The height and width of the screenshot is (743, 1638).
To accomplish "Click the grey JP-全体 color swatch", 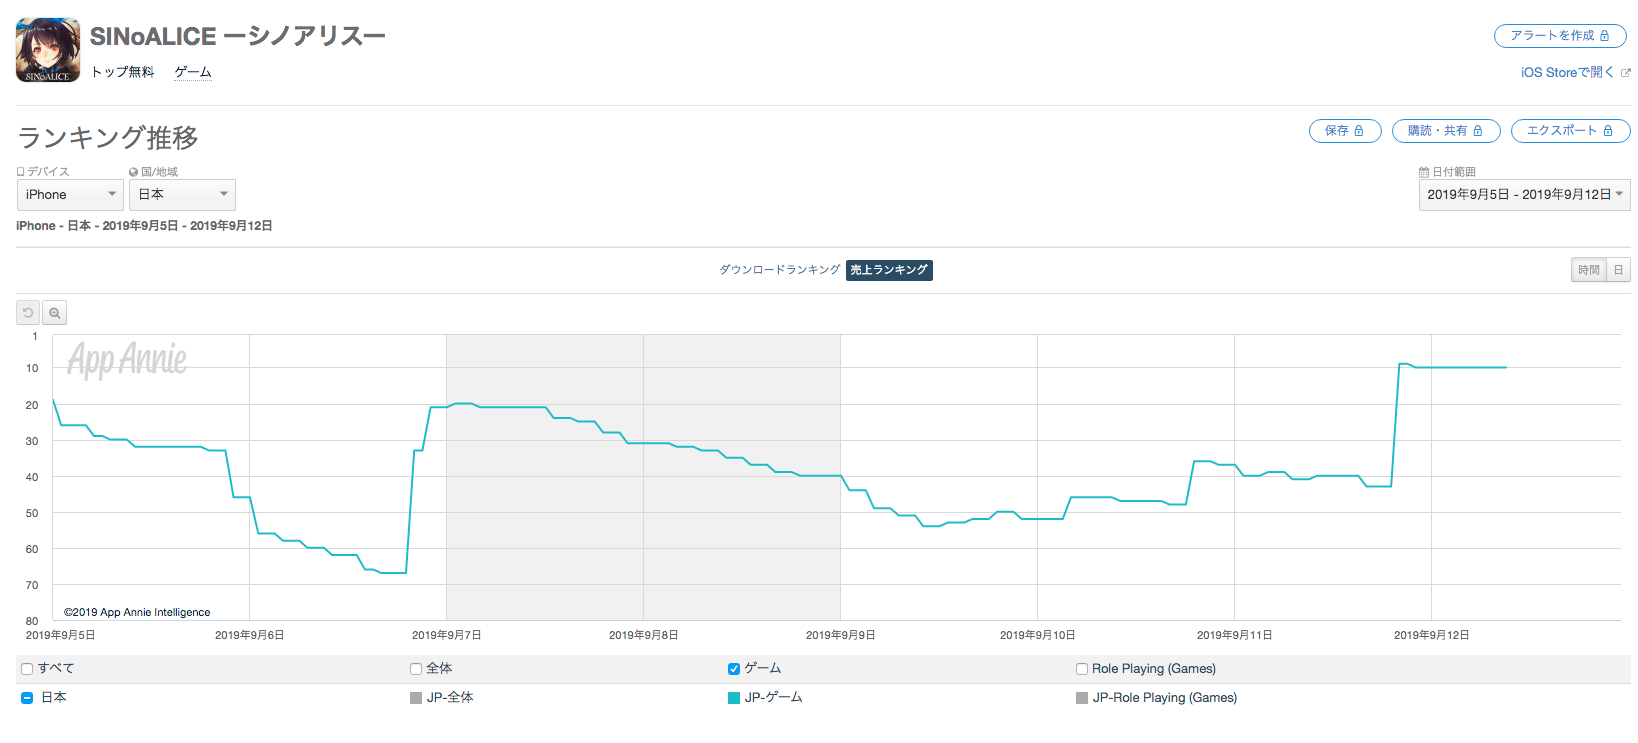I will [416, 698].
